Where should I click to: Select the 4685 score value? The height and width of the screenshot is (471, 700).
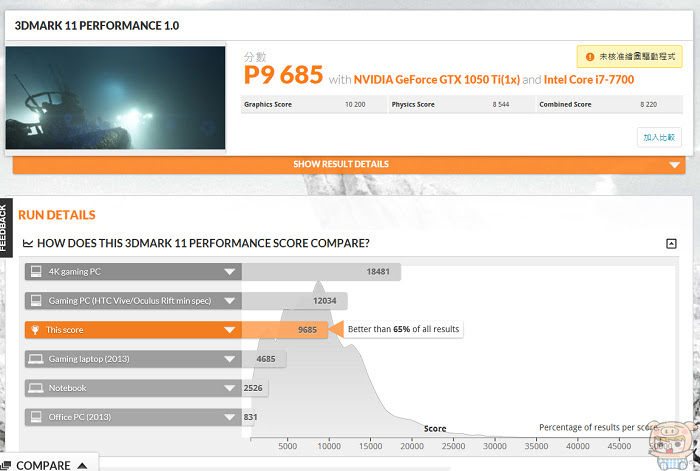click(266, 359)
